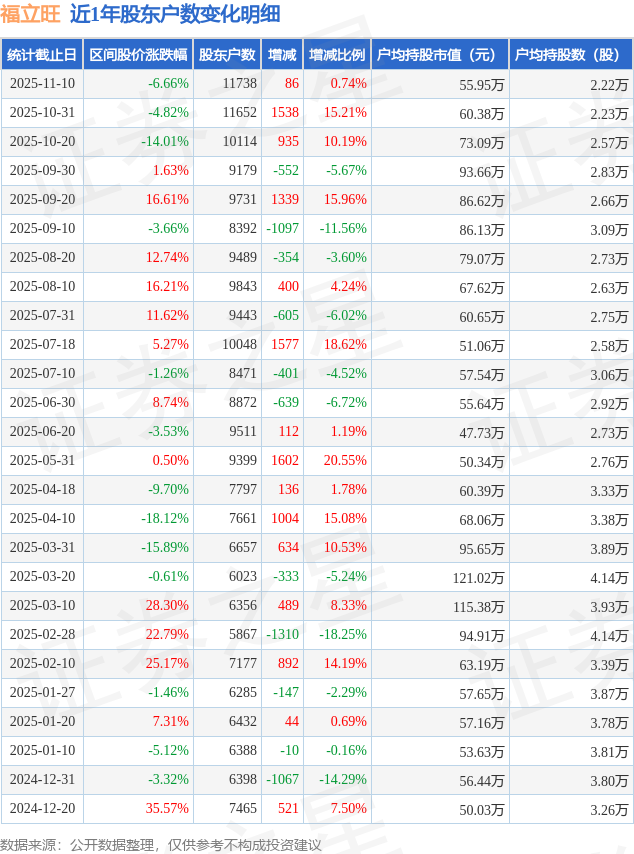634x854 pixels.
Task: Click the 增减 column header
Action: pyautogui.click(x=282, y=55)
